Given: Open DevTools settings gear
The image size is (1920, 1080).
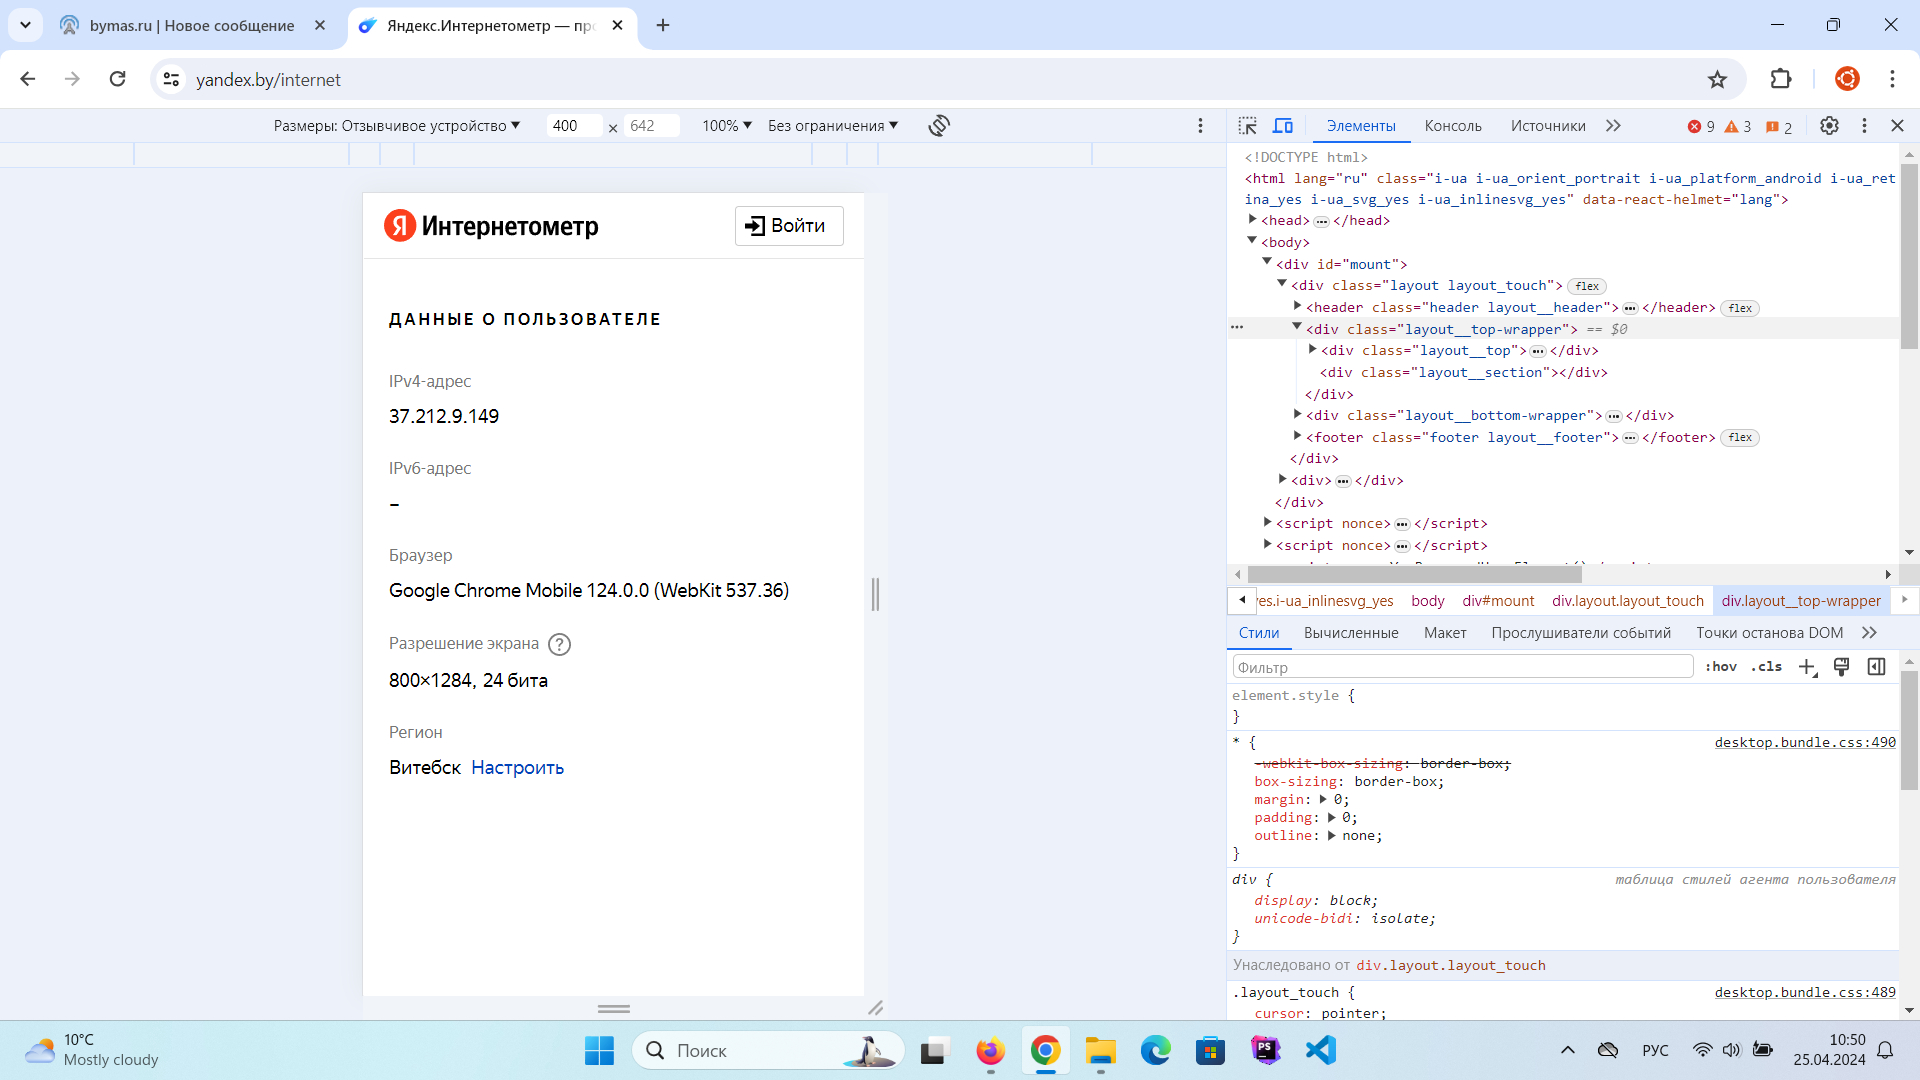Looking at the screenshot, I should (x=1829, y=126).
